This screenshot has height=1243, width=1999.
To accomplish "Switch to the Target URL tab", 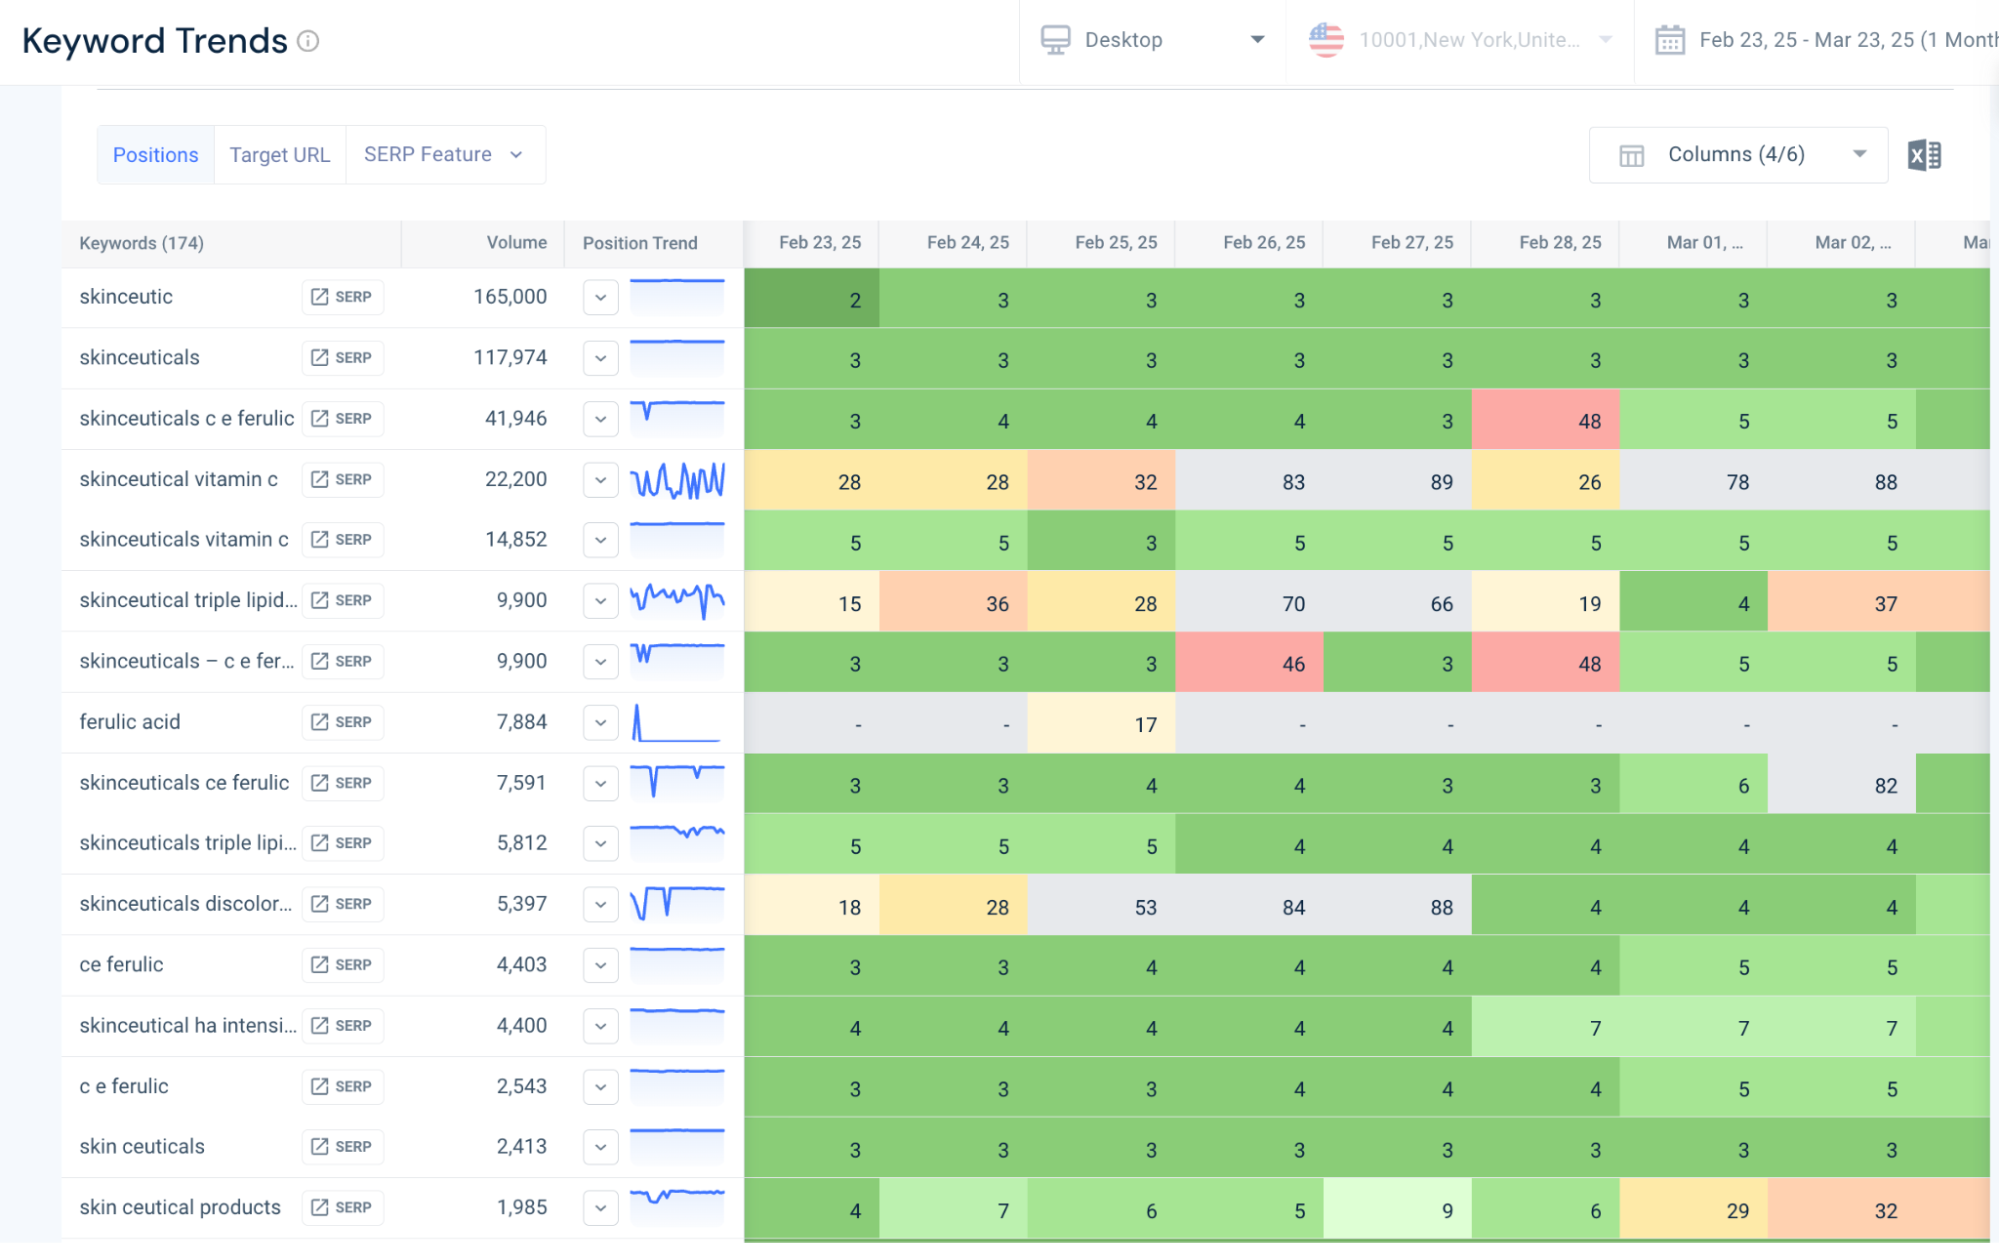I will point(279,155).
